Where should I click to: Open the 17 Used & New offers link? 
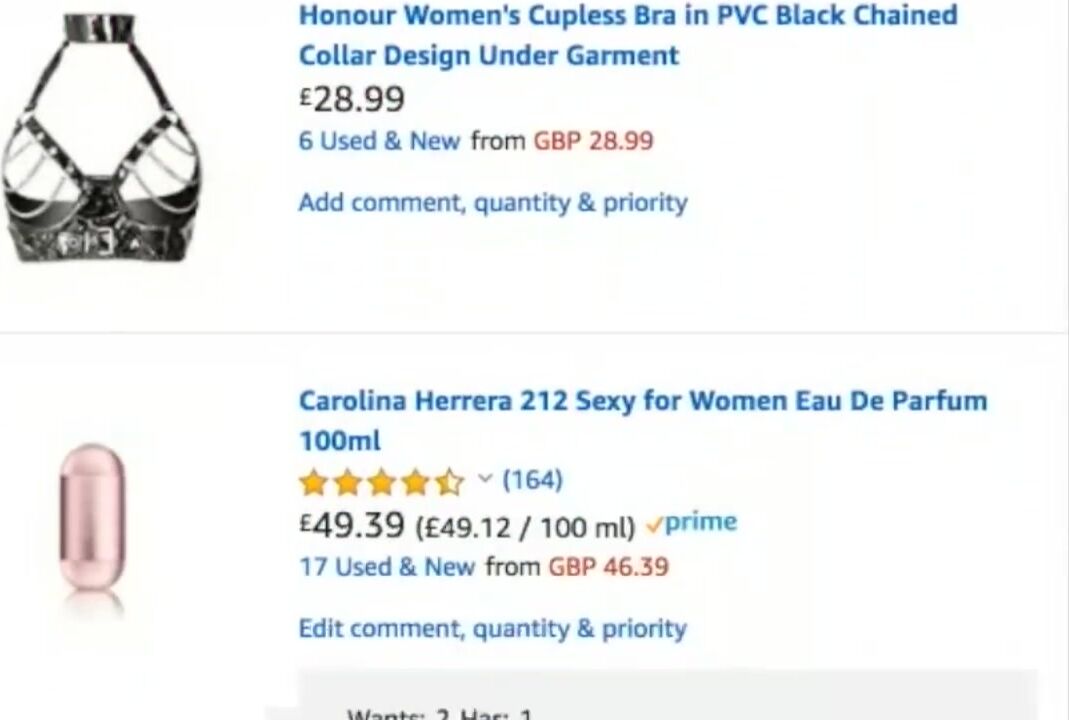(387, 567)
